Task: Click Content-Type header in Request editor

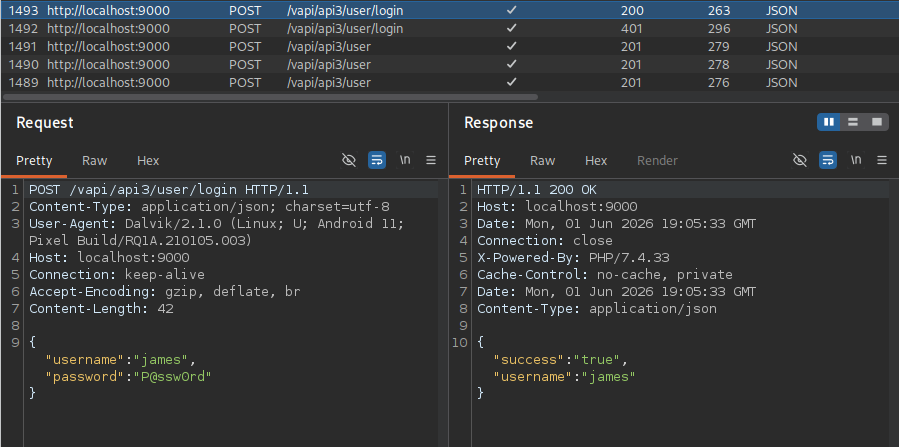Action: pyautogui.click(x=209, y=206)
